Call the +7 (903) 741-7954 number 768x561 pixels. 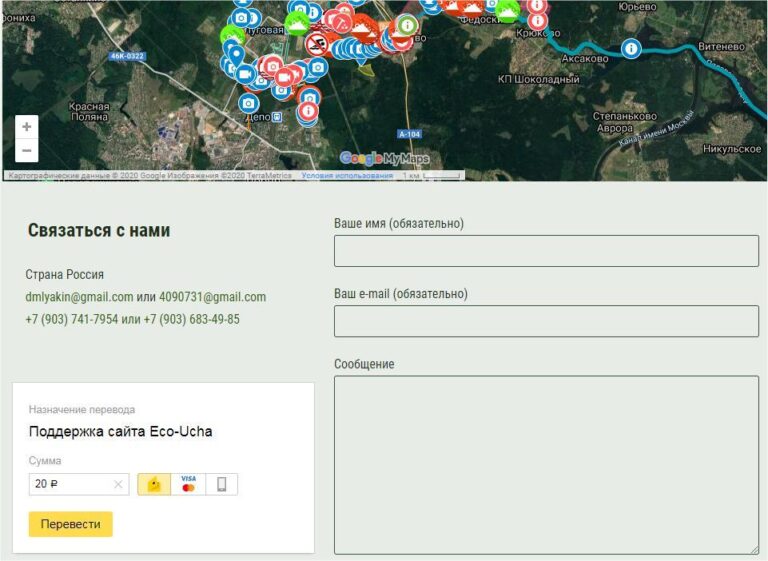pos(71,319)
